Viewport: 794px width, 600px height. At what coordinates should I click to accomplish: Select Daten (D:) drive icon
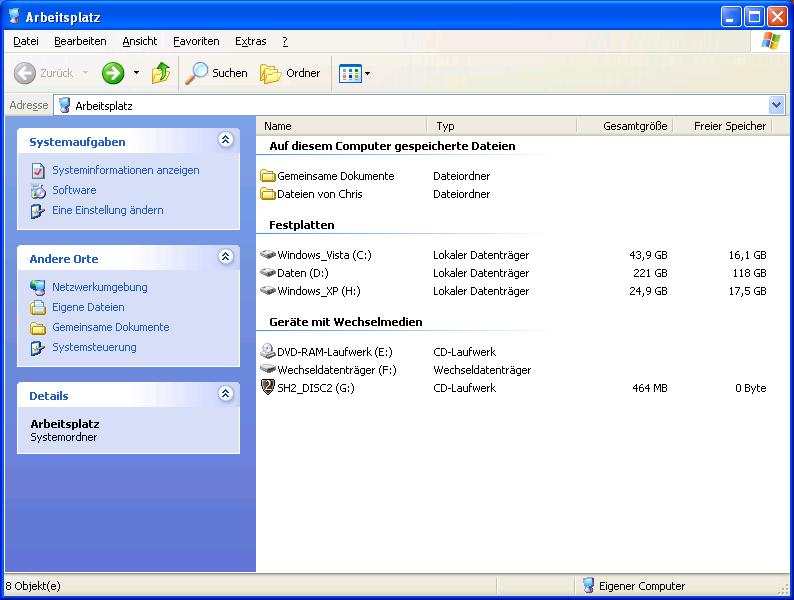(267, 272)
